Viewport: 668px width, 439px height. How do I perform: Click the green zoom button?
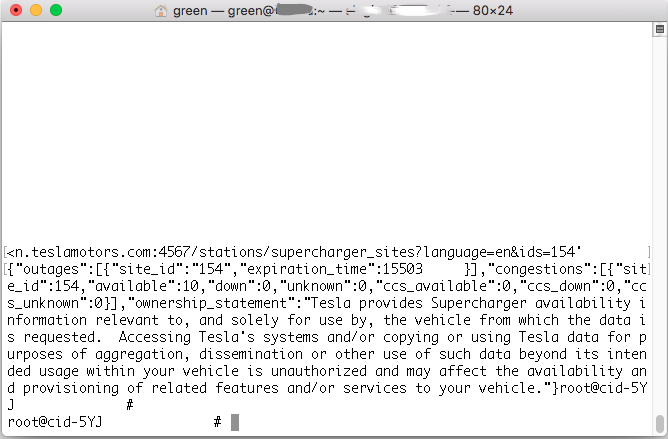(56, 10)
